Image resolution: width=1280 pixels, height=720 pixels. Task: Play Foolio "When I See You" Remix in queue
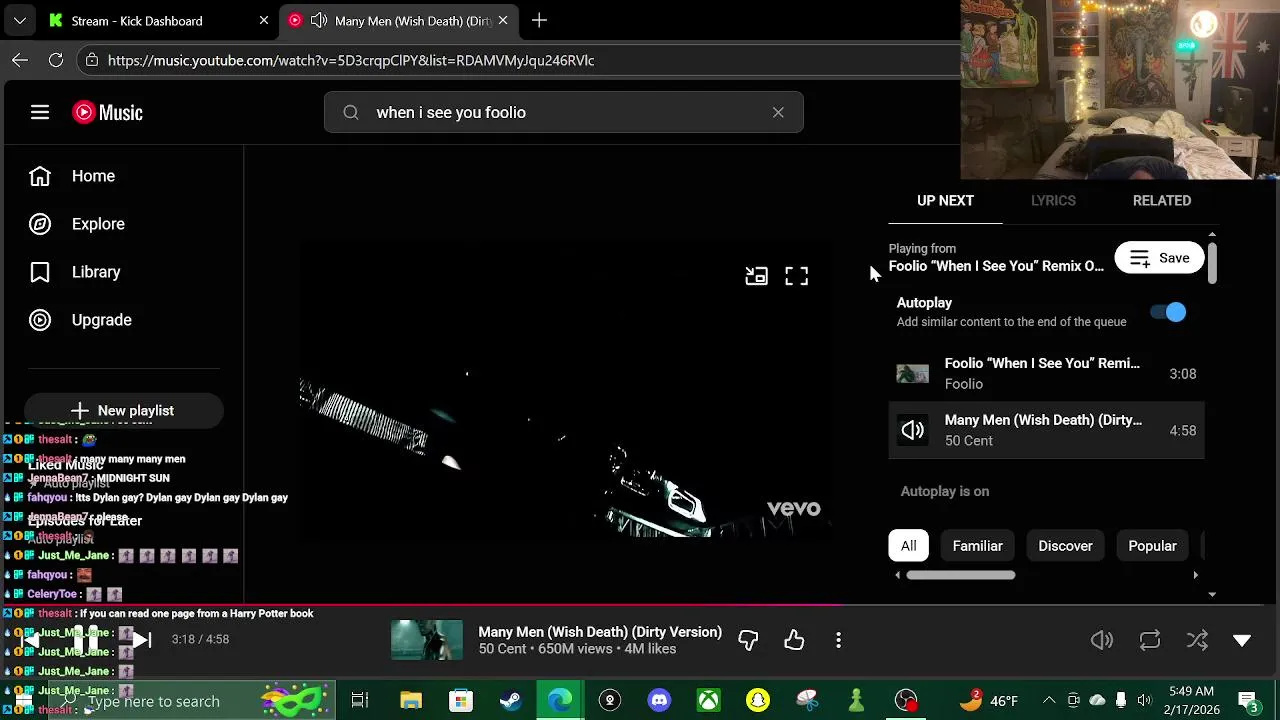[x=1046, y=373]
